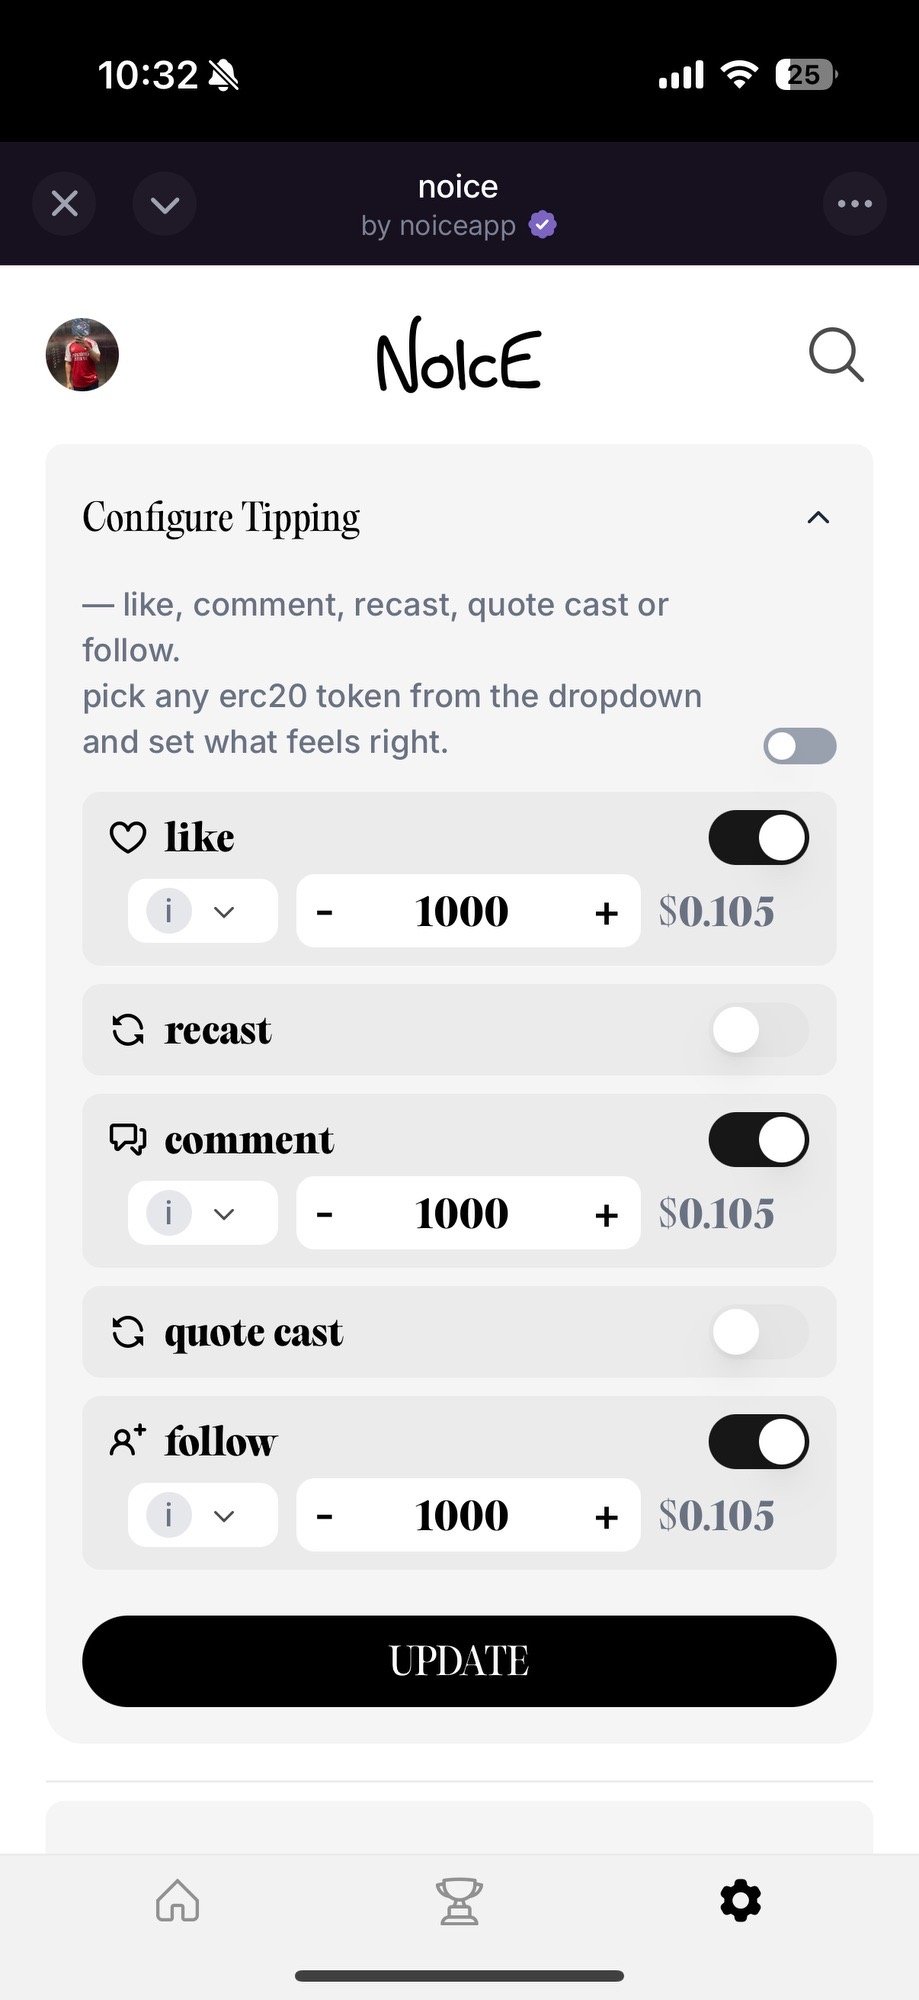Open the token dropdown for like
The width and height of the screenshot is (919, 2000).
[x=203, y=911]
